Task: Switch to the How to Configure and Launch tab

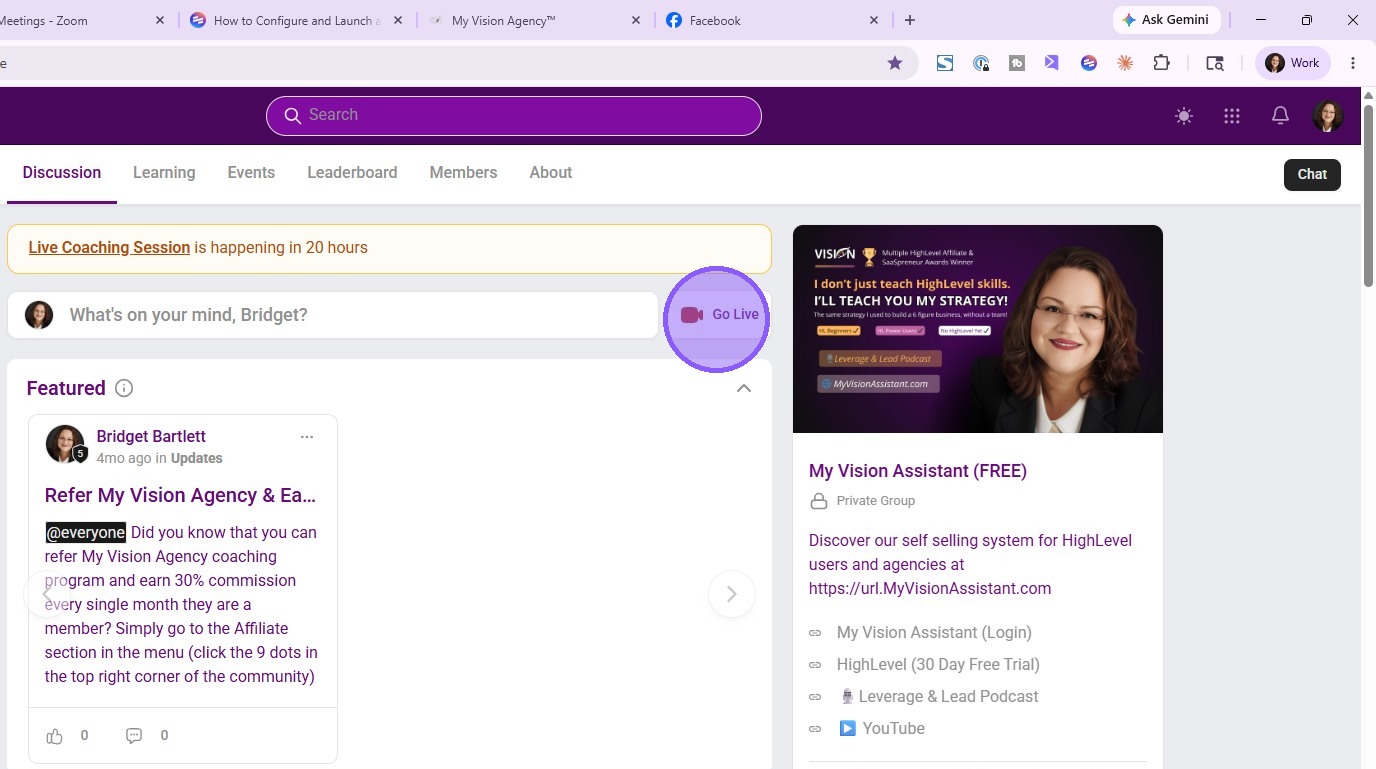Action: tap(299, 20)
